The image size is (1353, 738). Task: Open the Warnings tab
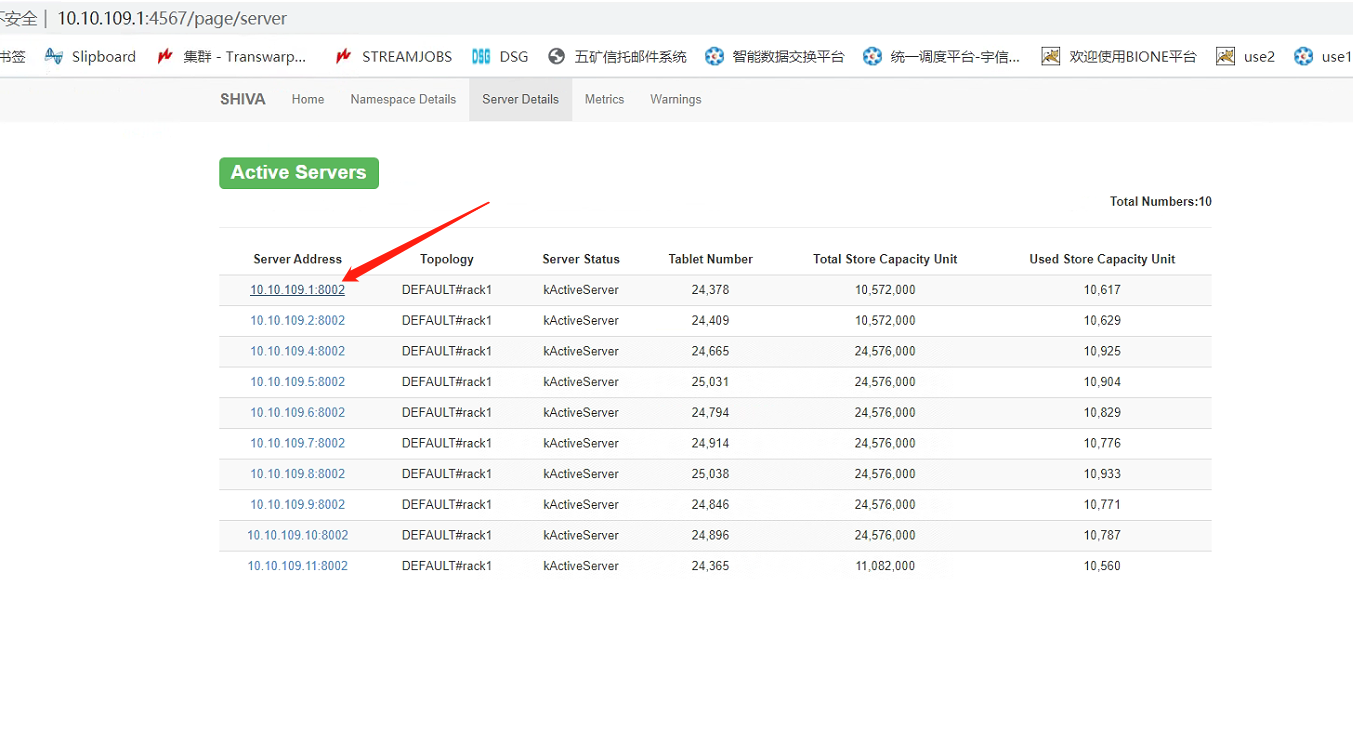click(676, 99)
